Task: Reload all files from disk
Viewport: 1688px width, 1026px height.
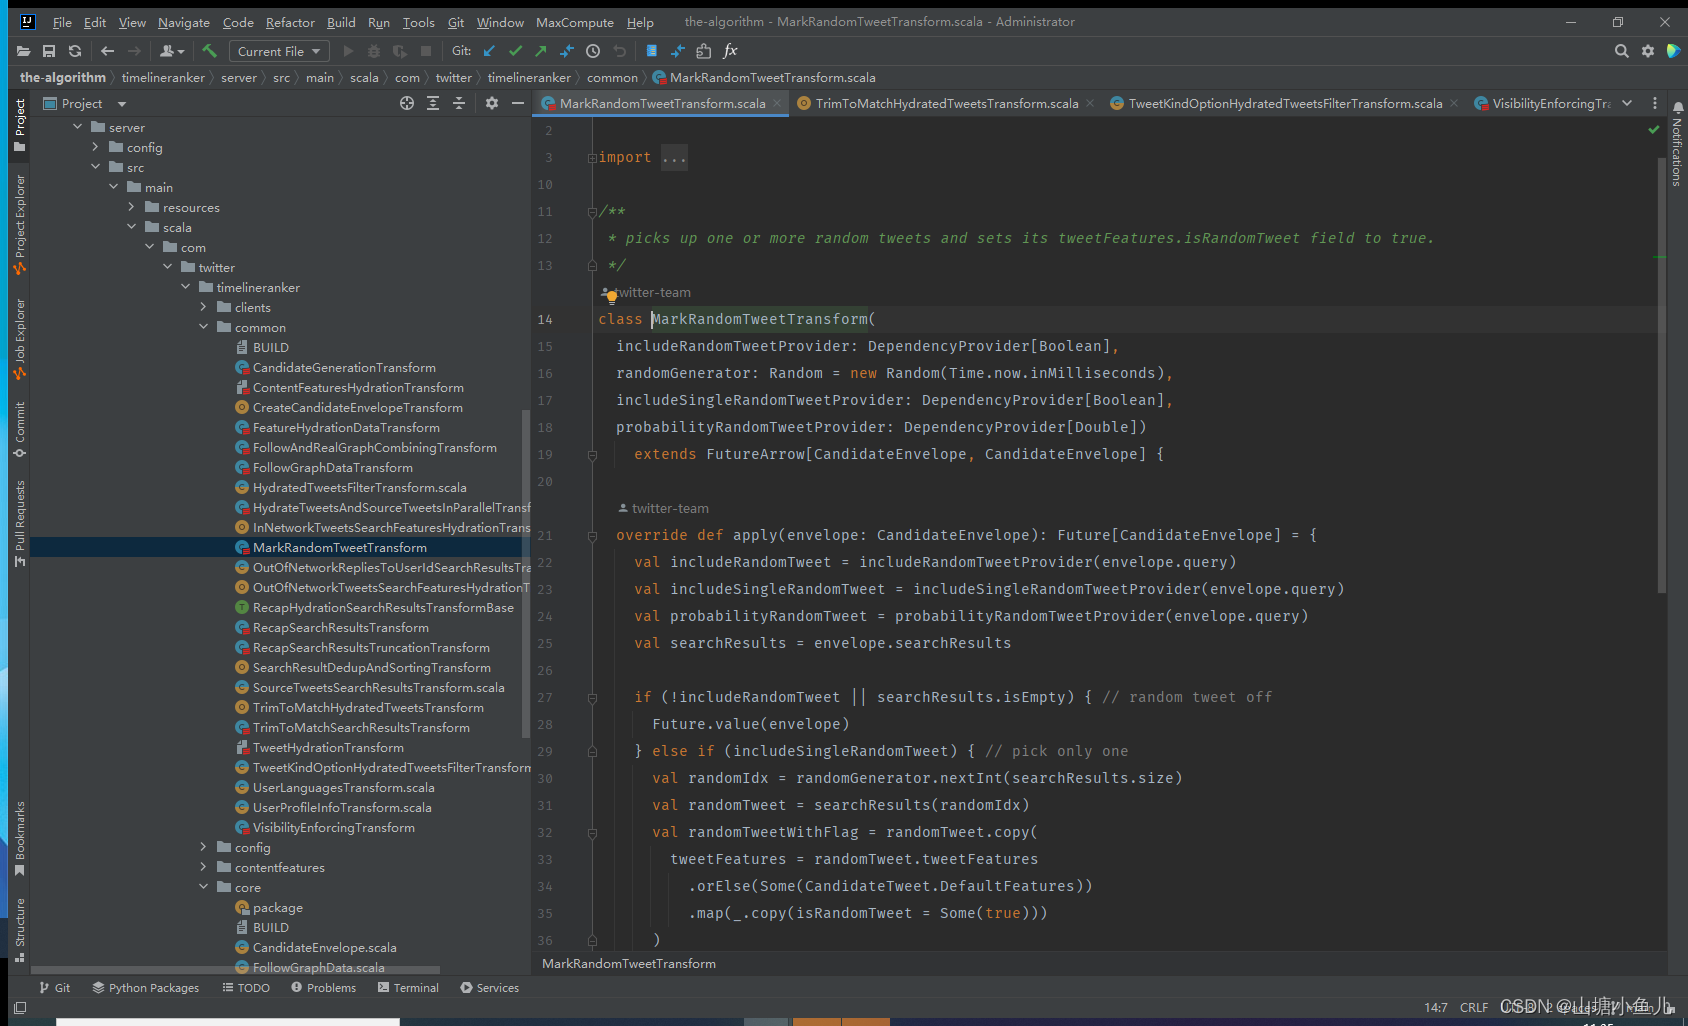Action: [x=75, y=51]
